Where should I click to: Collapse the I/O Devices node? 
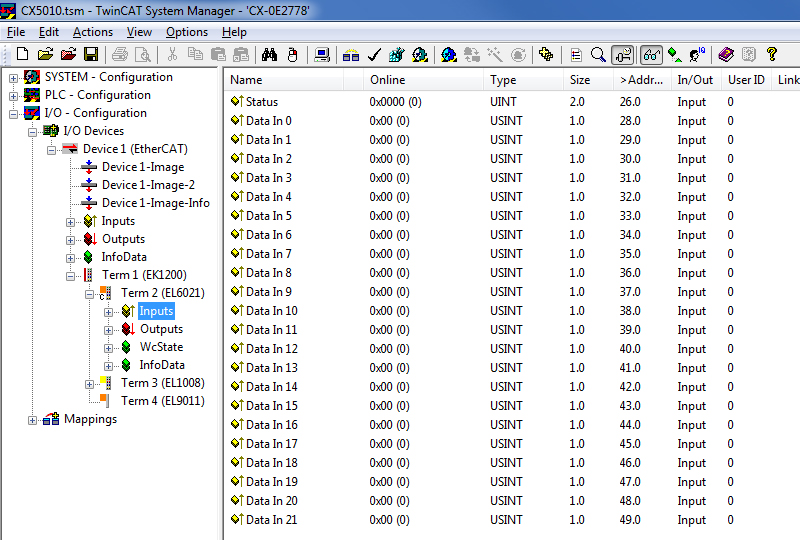pyautogui.click(x=32, y=132)
